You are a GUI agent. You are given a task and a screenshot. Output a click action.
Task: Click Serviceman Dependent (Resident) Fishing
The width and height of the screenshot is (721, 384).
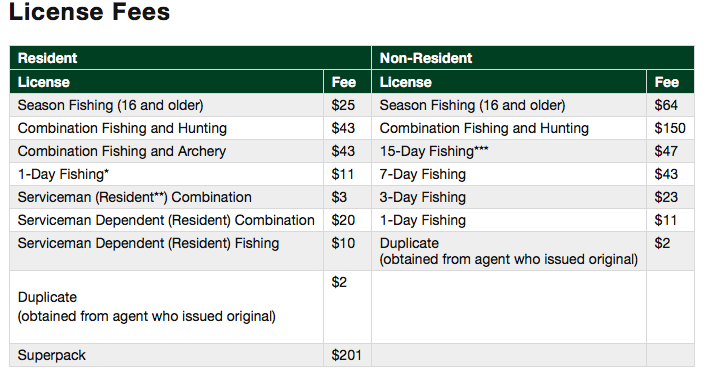pyautogui.click(x=149, y=243)
